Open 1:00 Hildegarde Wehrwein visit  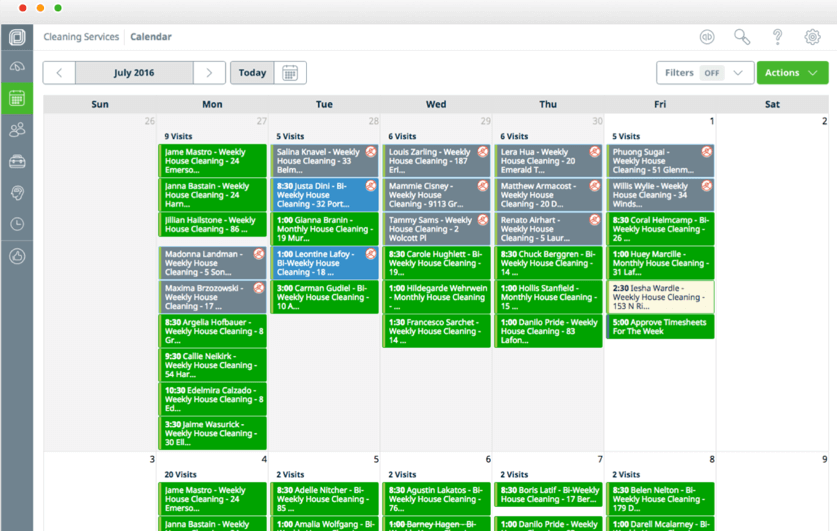point(436,297)
